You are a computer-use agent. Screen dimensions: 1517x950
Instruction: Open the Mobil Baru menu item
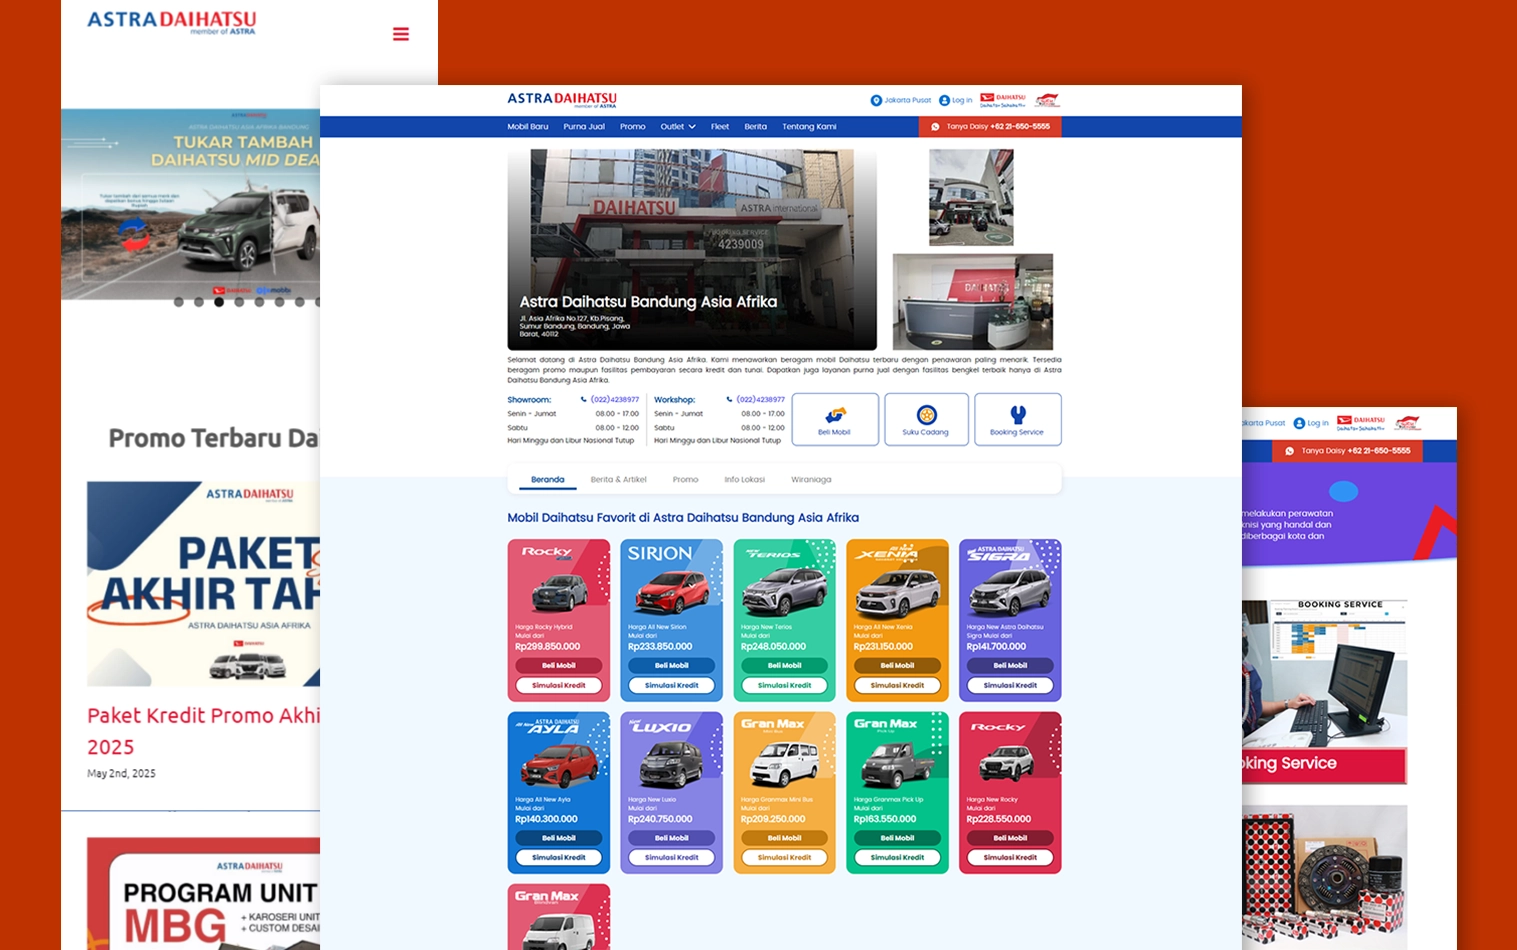coord(527,127)
